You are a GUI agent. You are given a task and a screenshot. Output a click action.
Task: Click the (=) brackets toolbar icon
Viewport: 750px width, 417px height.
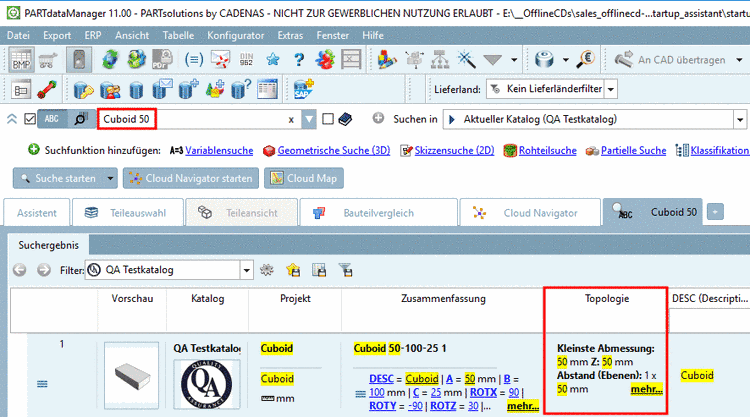coord(194,60)
